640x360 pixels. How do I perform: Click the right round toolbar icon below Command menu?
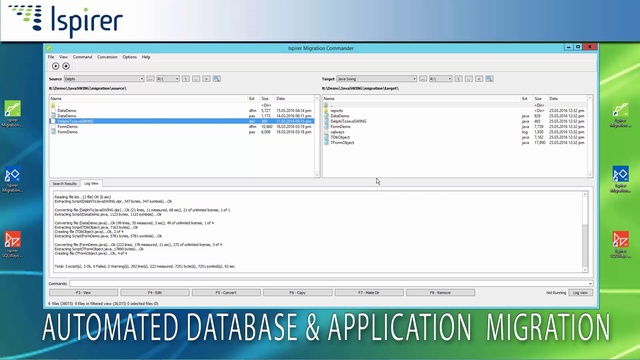(66, 66)
